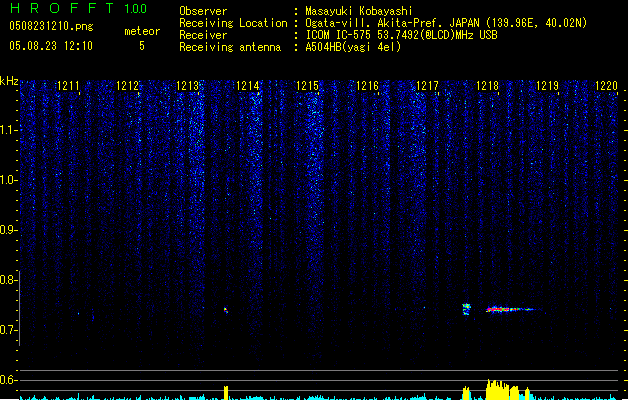The height and width of the screenshot is (400, 629).
Task: Click the short meteor echo burst before 1218
Action: coord(466,309)
